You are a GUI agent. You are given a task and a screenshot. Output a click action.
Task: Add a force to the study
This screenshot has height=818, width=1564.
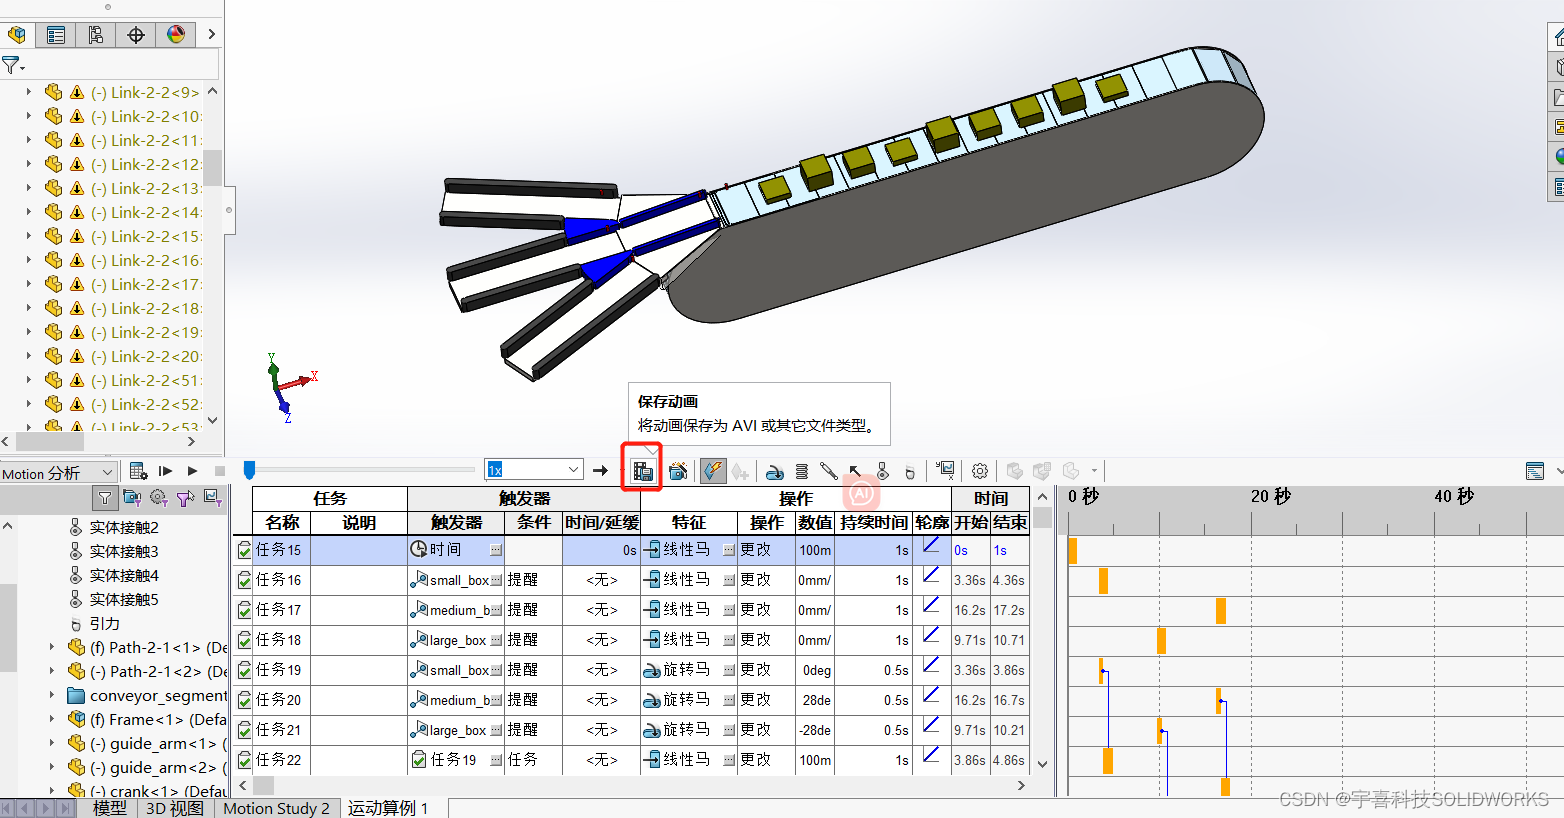coord(855,471)
